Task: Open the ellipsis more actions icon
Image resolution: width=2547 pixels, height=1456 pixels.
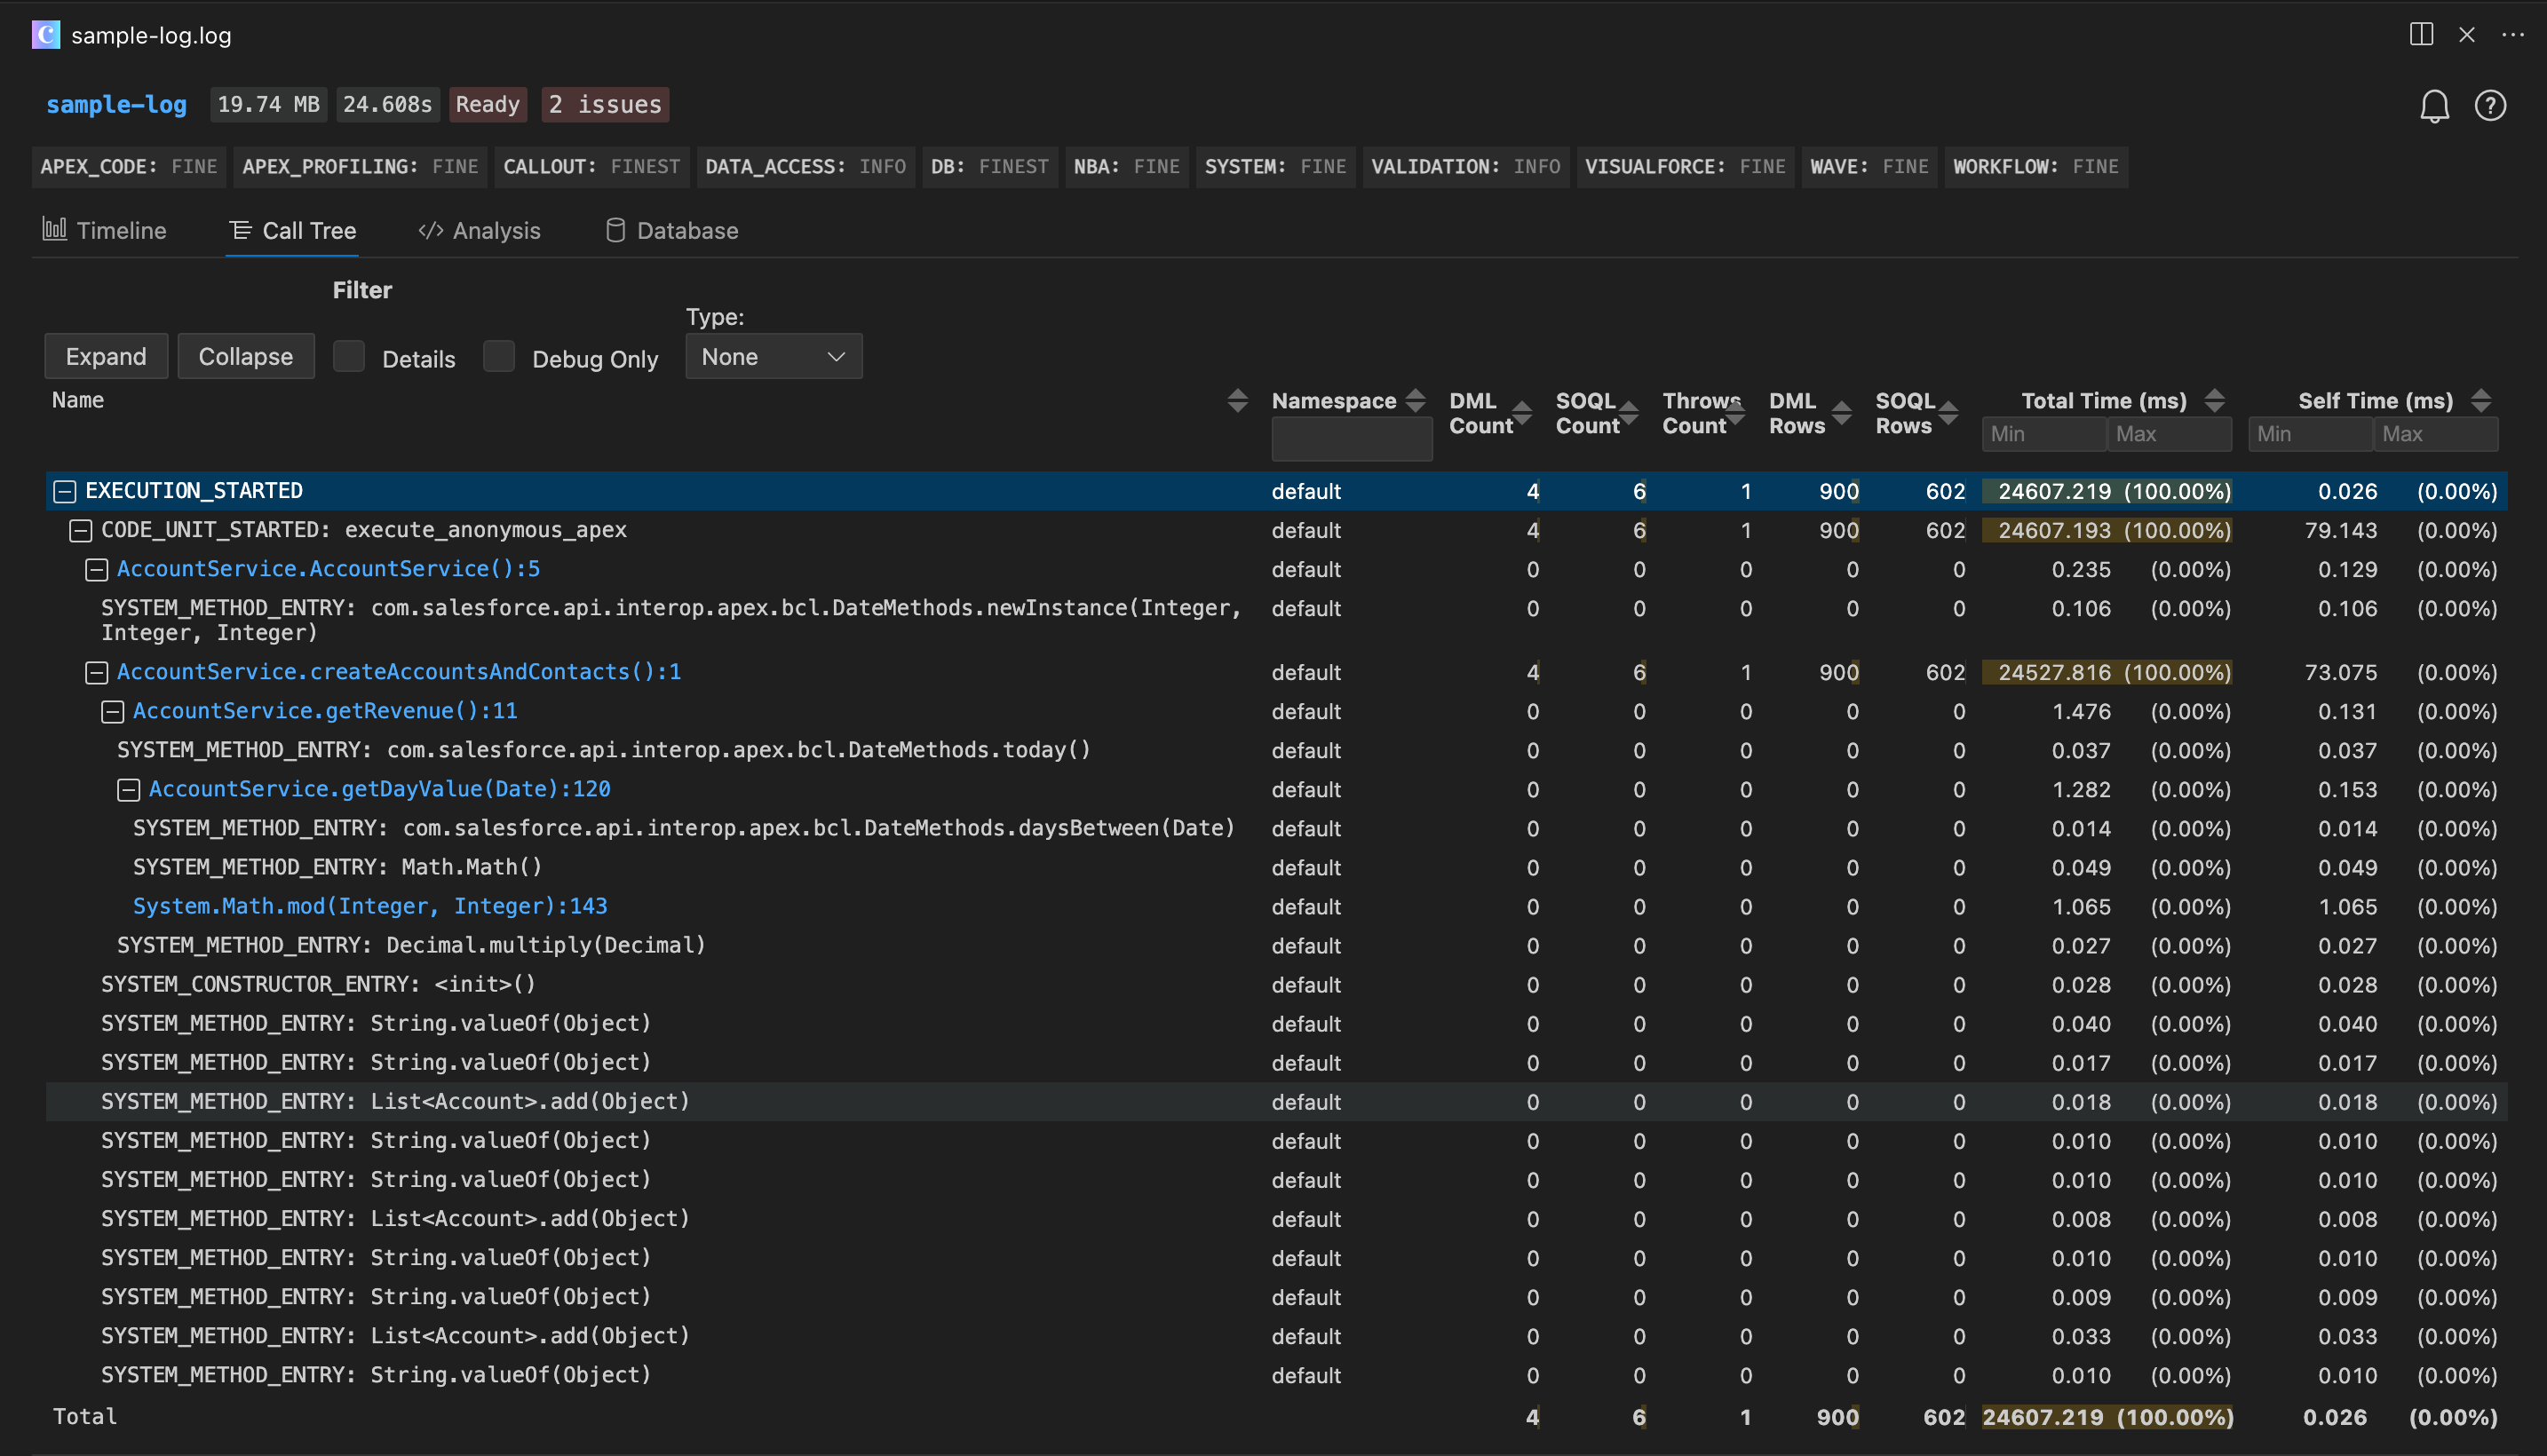Action: tap(2515, 35)
